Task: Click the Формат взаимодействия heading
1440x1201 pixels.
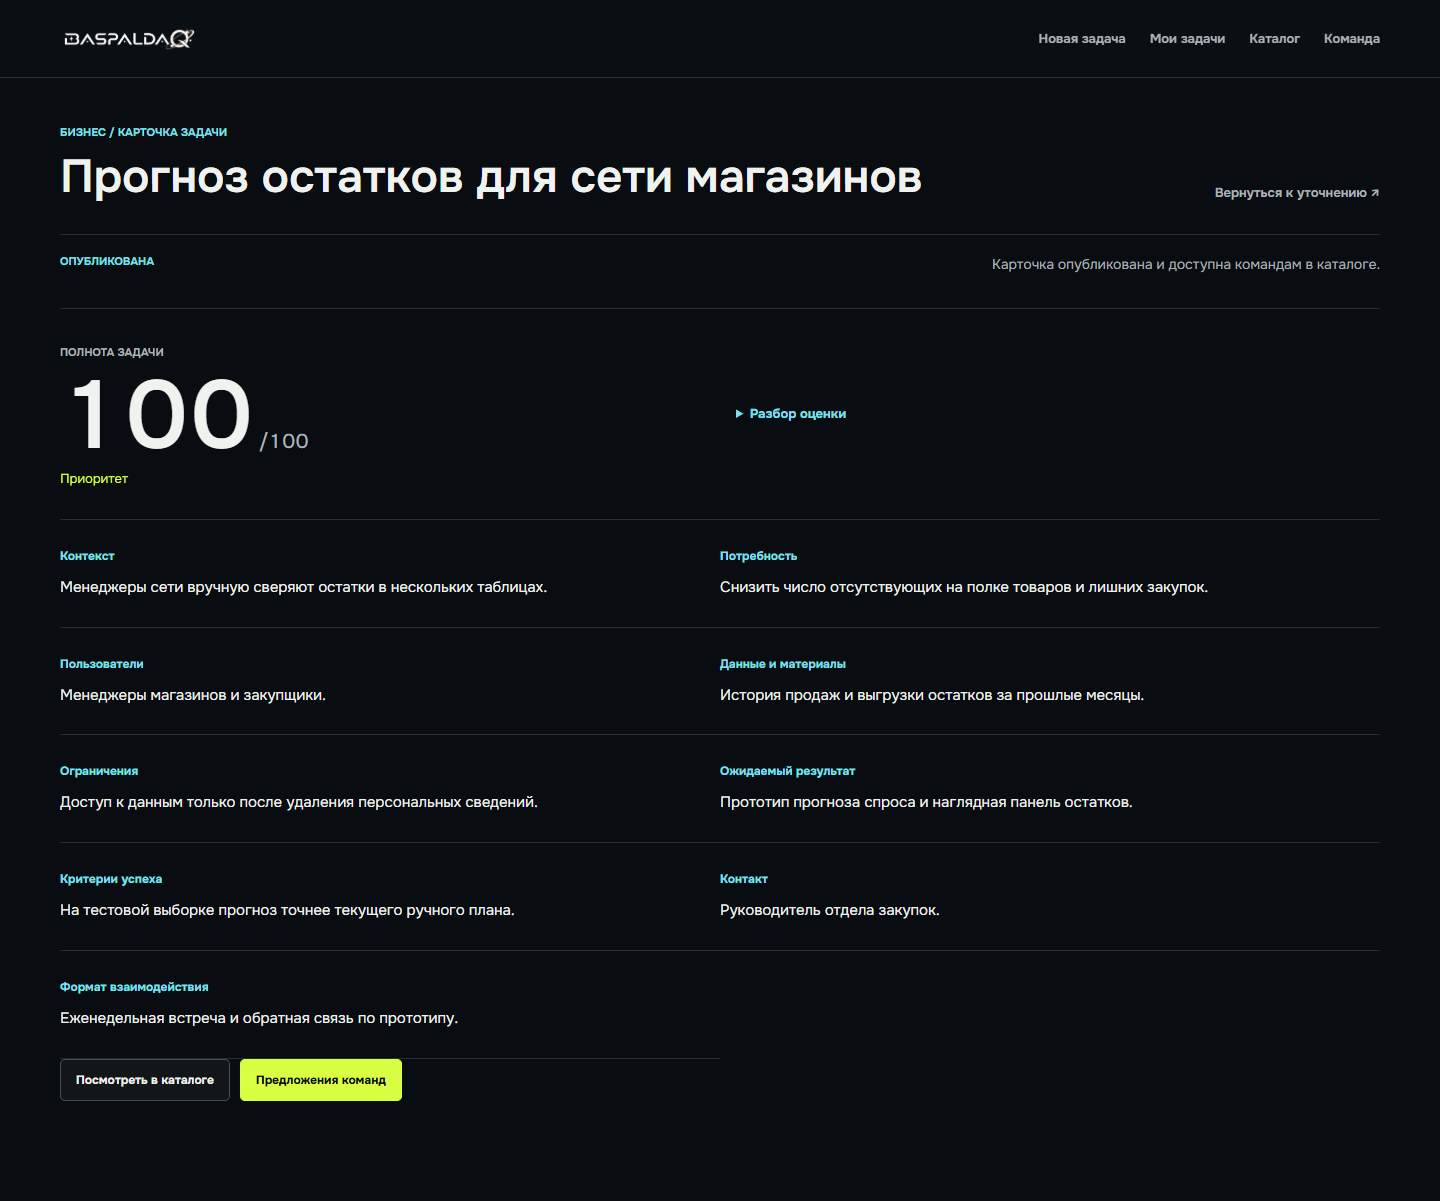Action: tap(134, 987)
